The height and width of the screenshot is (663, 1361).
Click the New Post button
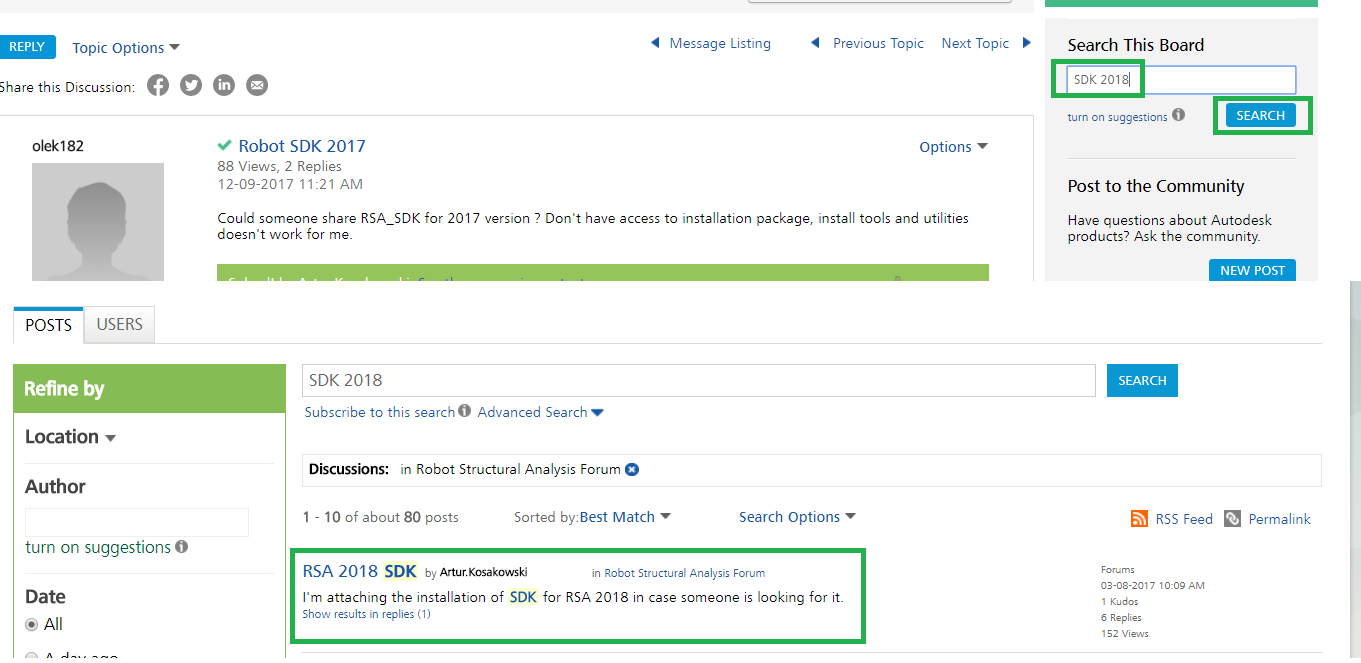tap(1252, 271)
